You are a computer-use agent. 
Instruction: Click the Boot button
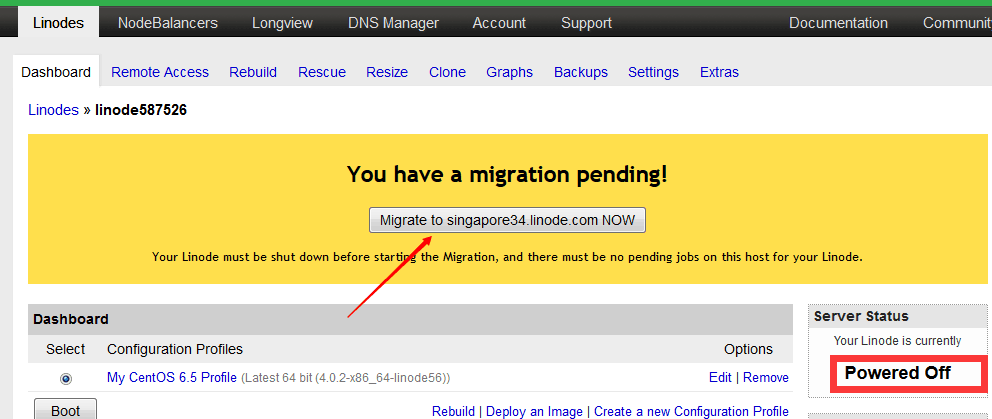[x=65, y=410]
